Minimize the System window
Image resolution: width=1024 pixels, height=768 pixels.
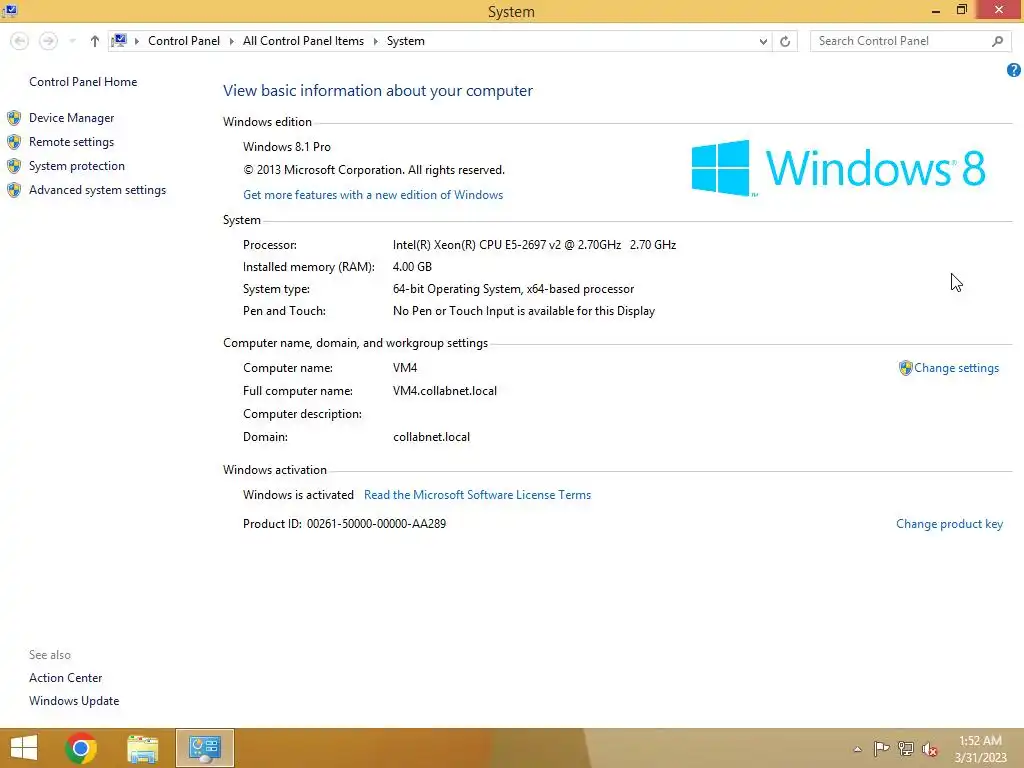pos(936,10)
